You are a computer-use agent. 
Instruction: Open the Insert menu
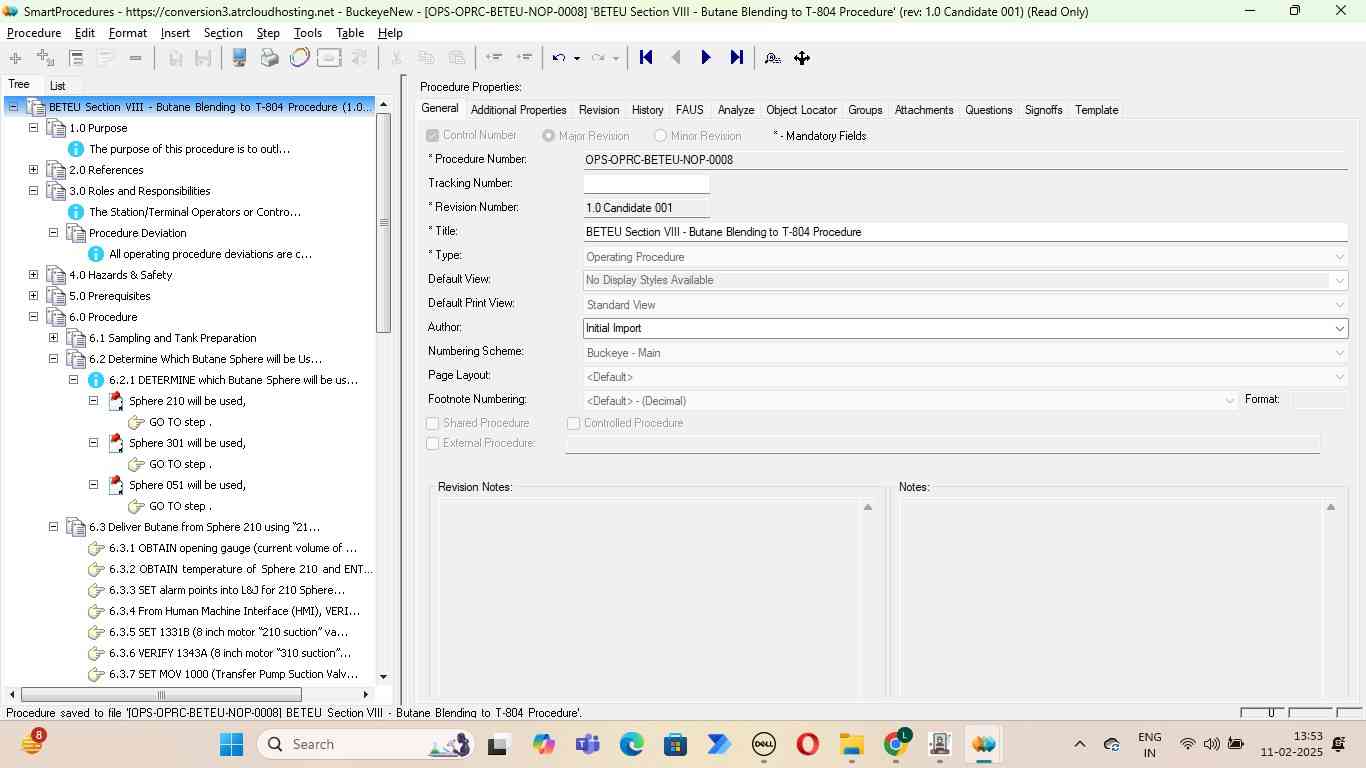(175, 33)
